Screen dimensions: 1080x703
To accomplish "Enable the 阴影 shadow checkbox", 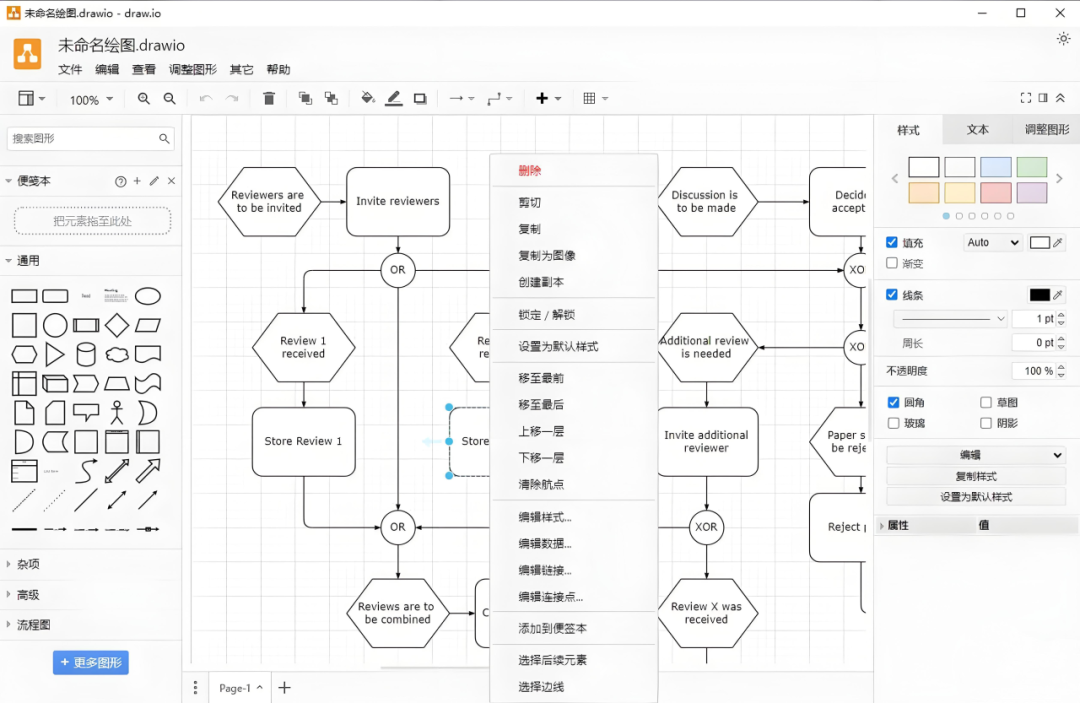I will [x=986, y=423].
